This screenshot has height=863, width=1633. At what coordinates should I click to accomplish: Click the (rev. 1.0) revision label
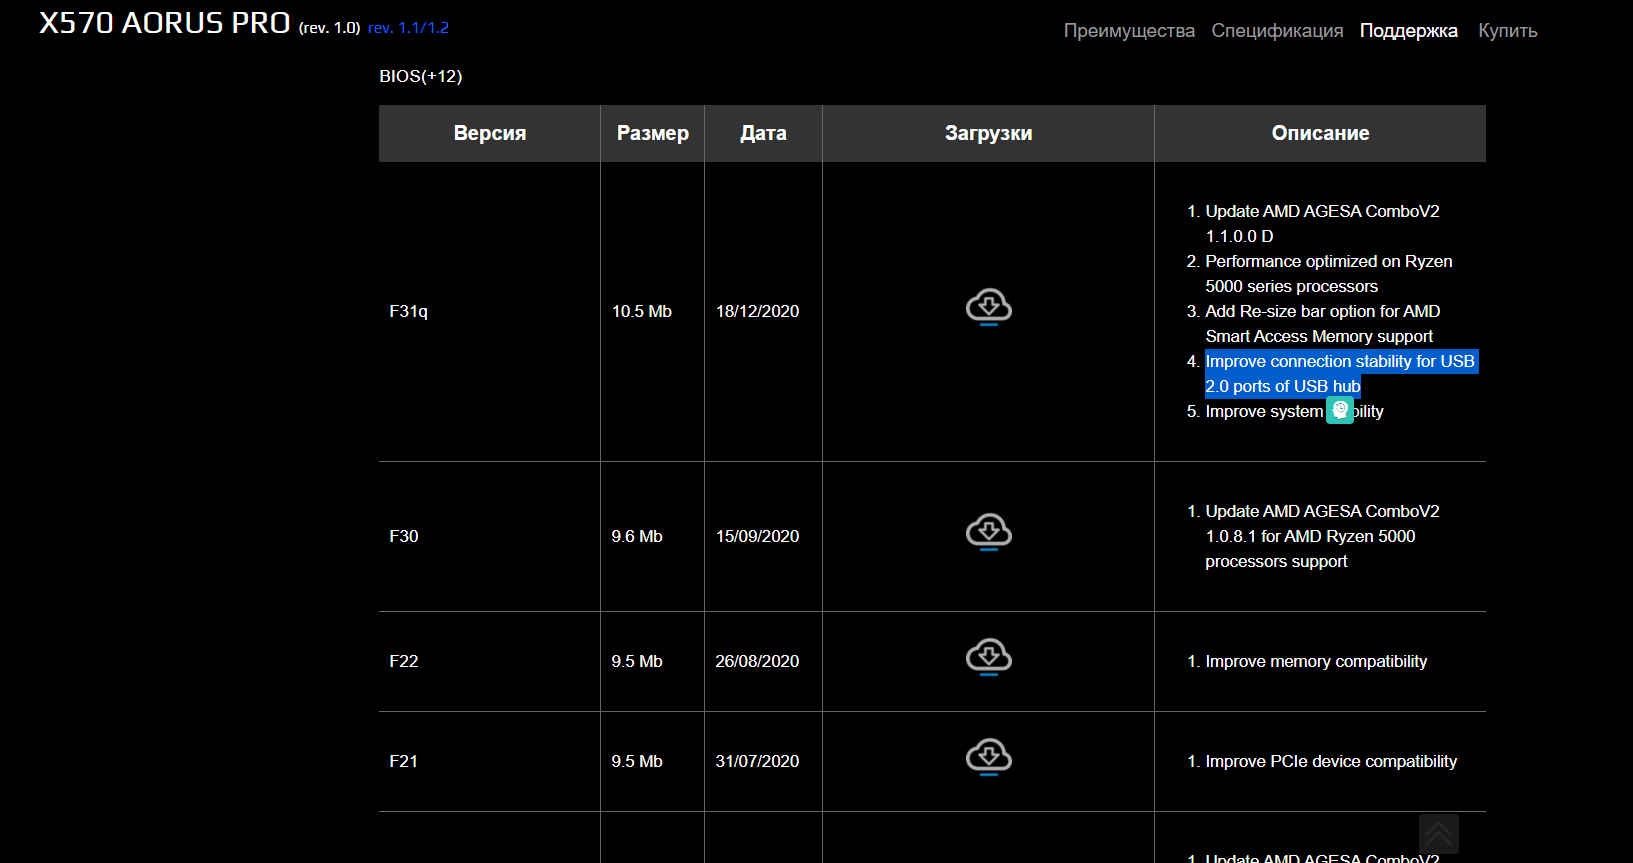tap(329, 28)
